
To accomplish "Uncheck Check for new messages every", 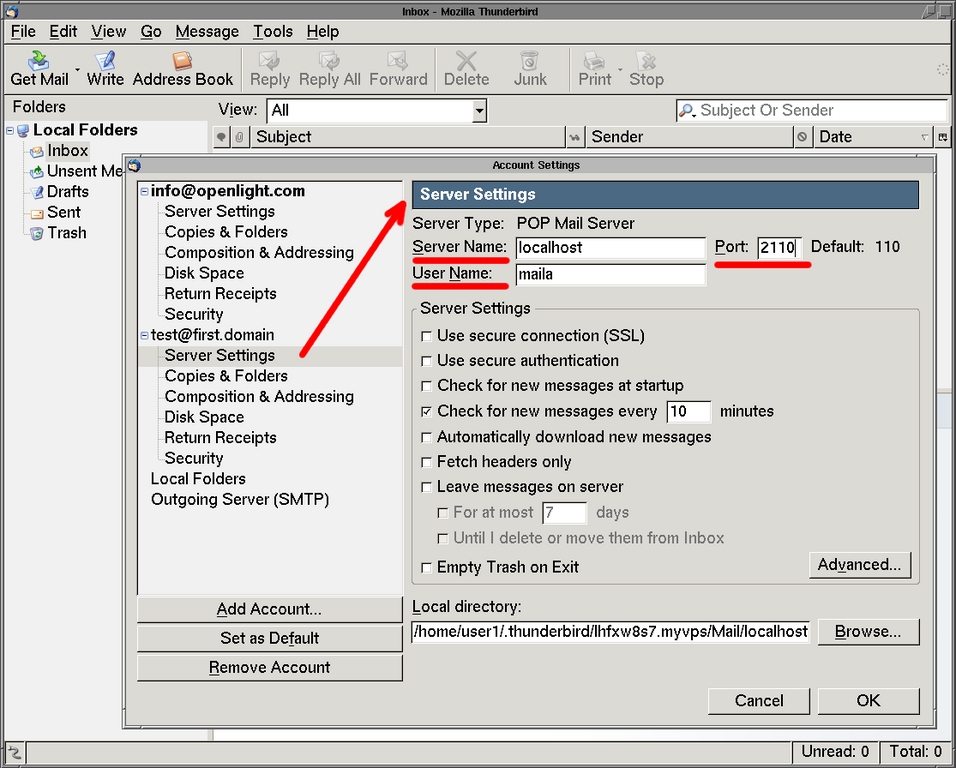I will [427, 411].
